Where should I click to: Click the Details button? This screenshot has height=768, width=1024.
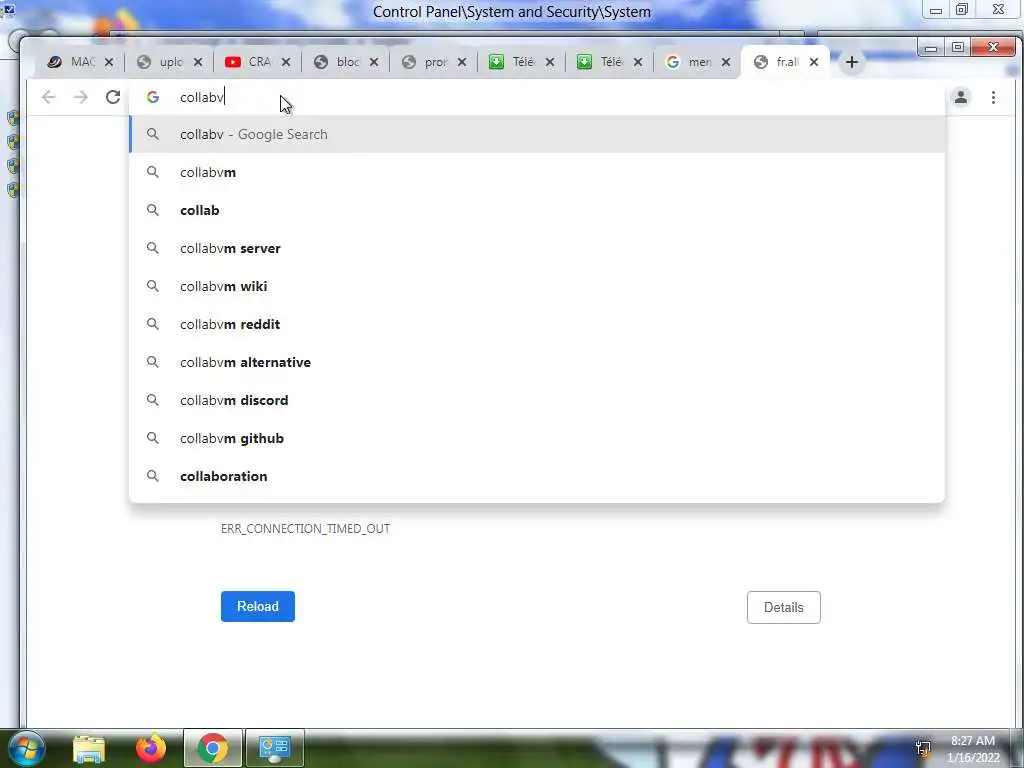(x=784, y=607)
